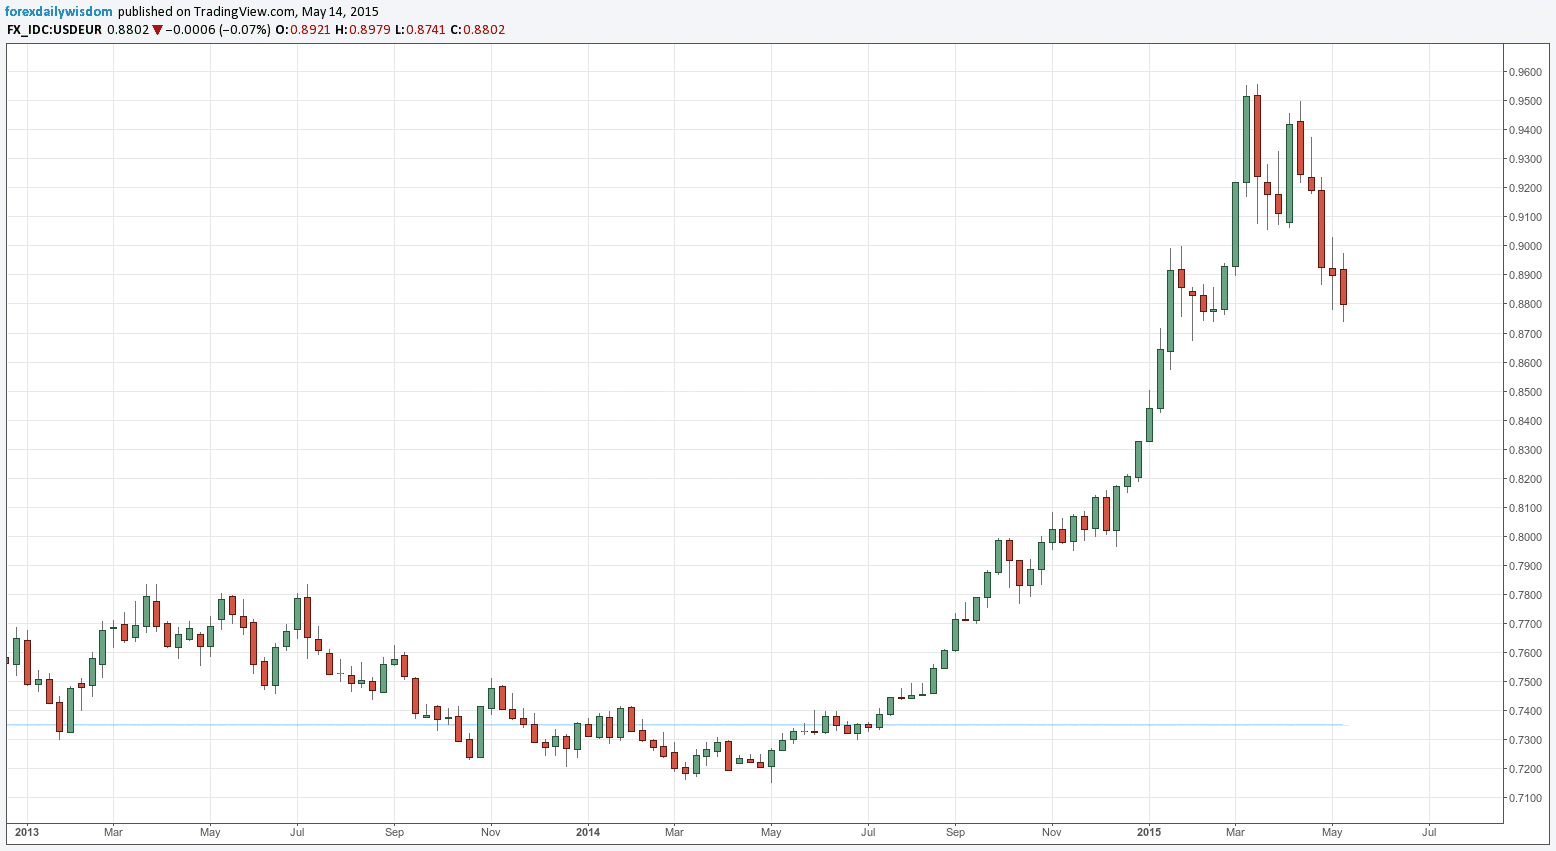Select the FX_IDC:USDEUR symbol label
The height and width of the screenshot is (851, 1556).
click(x=54, y=30)
